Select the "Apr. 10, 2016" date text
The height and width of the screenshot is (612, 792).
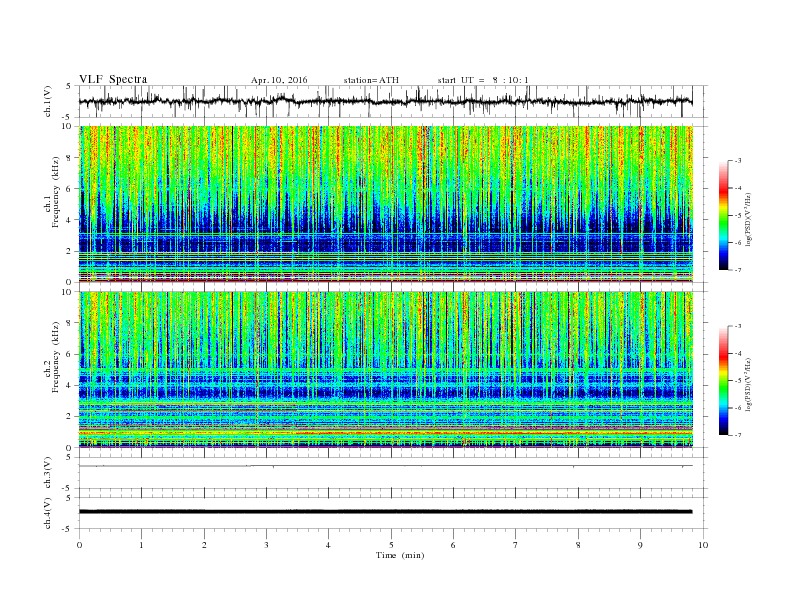point(279,80)
